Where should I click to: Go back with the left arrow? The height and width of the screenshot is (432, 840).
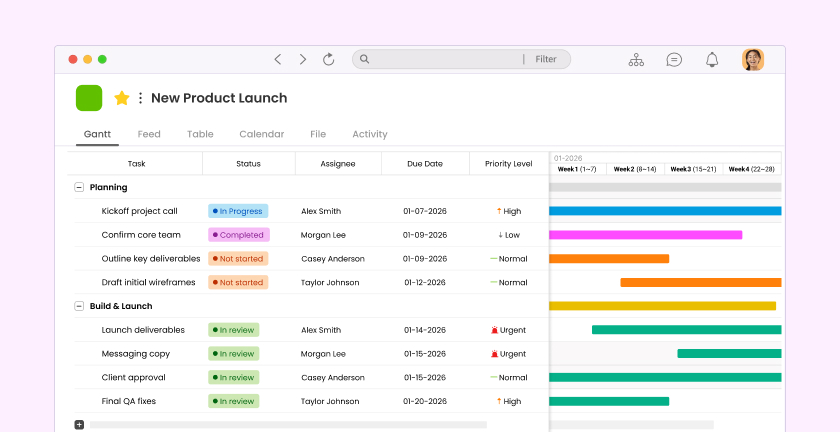[x=278, y=59]
